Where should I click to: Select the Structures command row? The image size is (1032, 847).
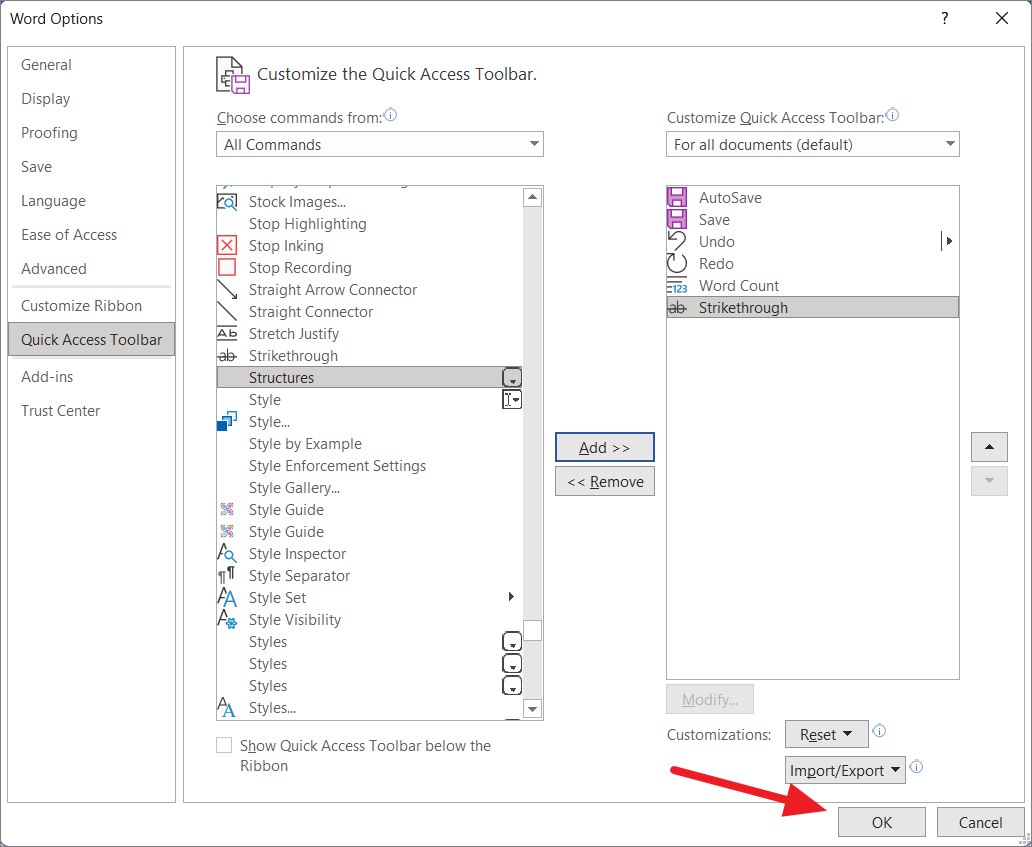coord(369,378)
